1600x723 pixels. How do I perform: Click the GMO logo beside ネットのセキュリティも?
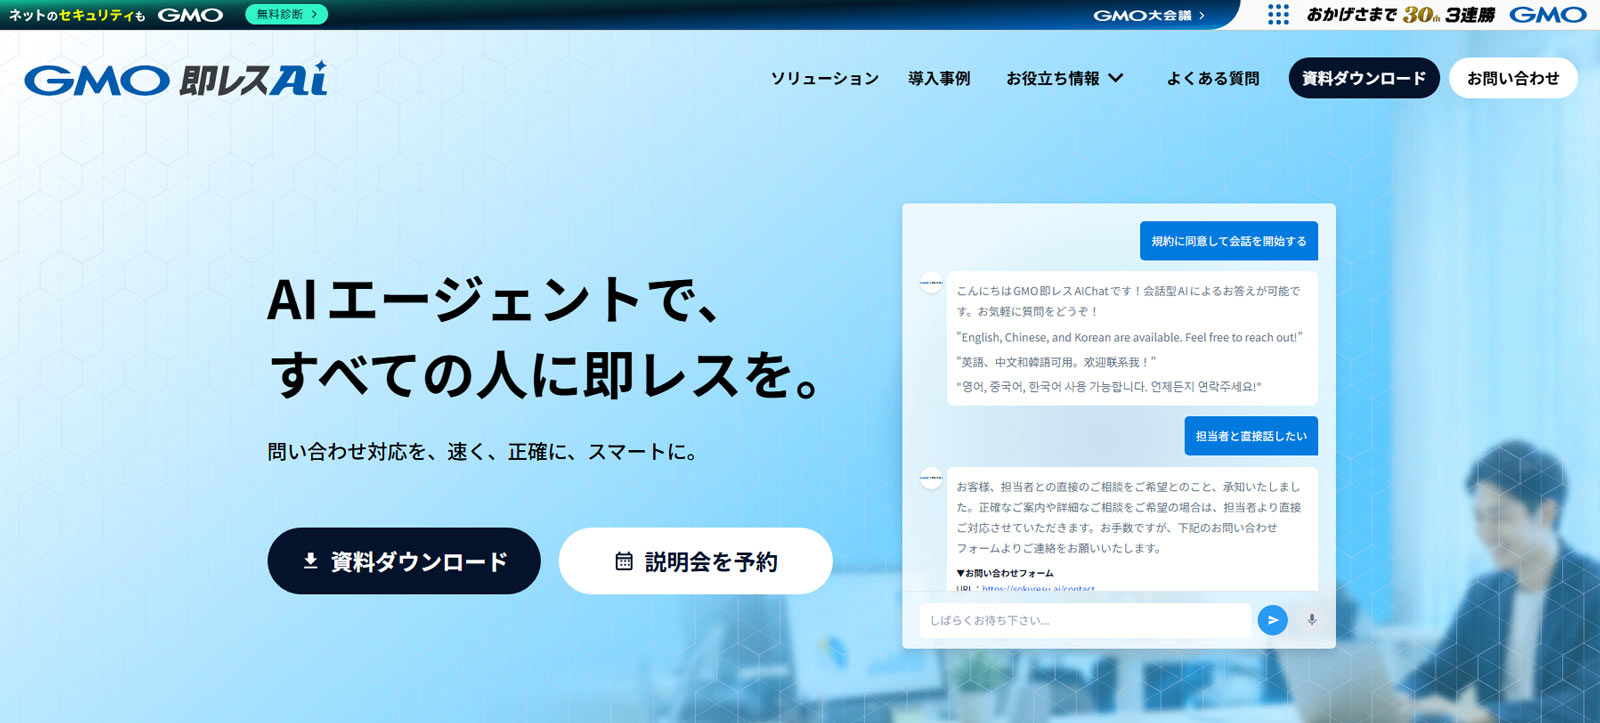coord(190,15)
